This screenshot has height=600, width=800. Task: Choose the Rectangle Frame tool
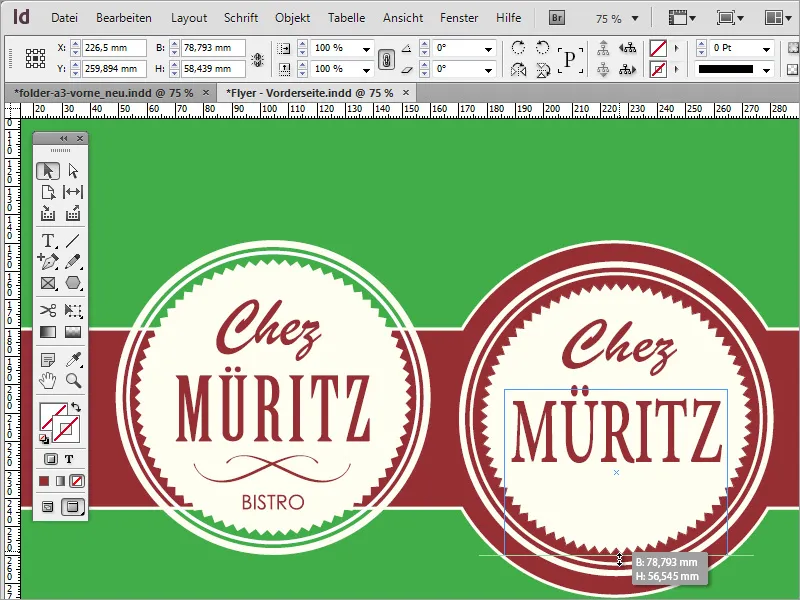click(x=47, y=283)
